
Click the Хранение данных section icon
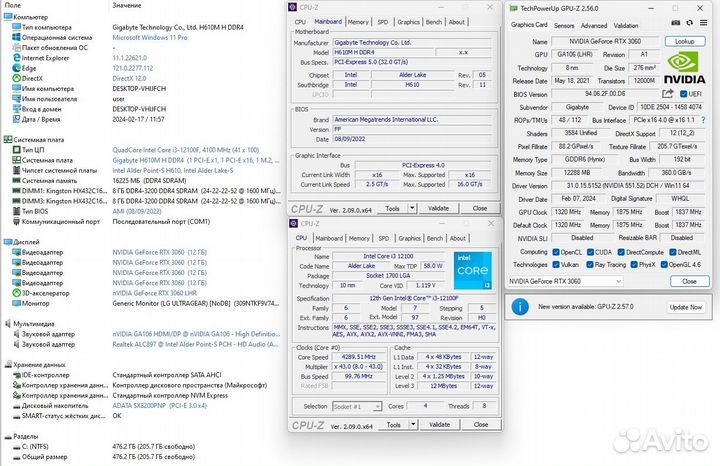click(x=8, y=365)
